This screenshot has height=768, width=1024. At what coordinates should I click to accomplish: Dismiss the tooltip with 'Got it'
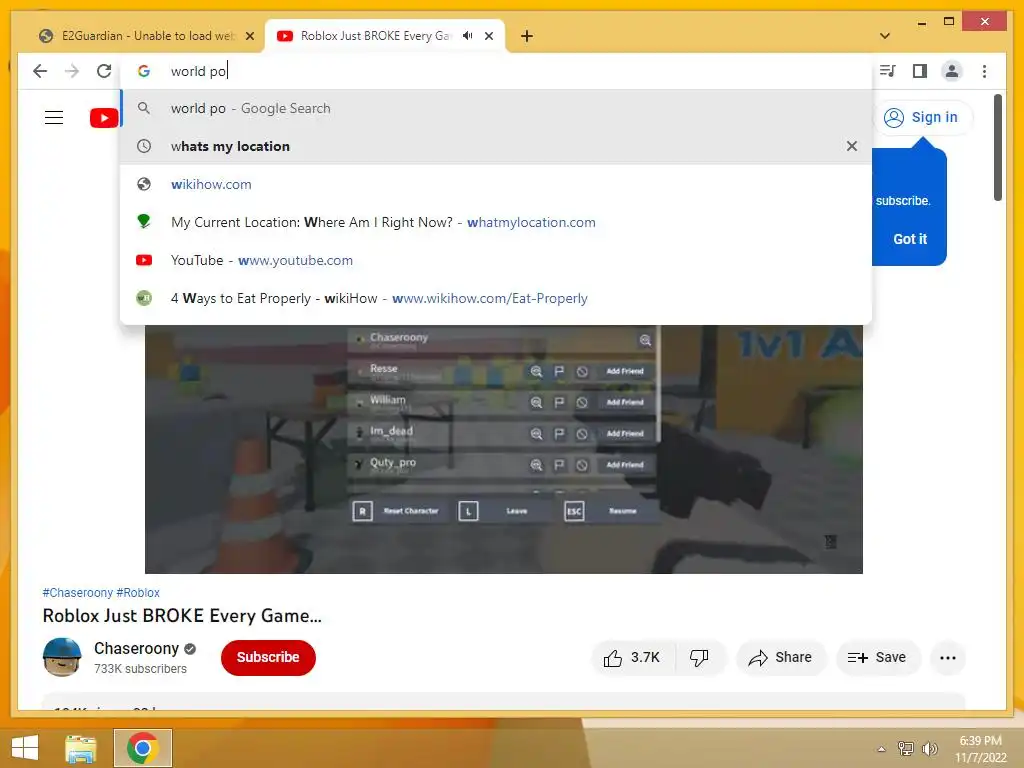tap(910, 239)
